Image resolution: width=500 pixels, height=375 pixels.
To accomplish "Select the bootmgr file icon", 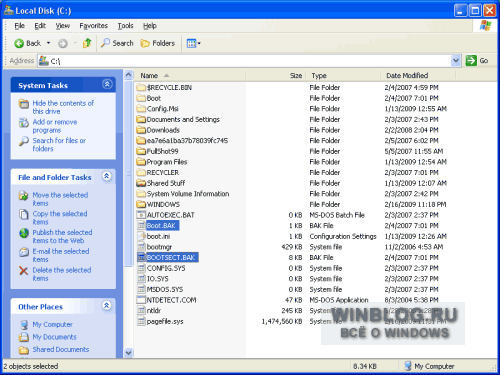I will coord(141,247).
